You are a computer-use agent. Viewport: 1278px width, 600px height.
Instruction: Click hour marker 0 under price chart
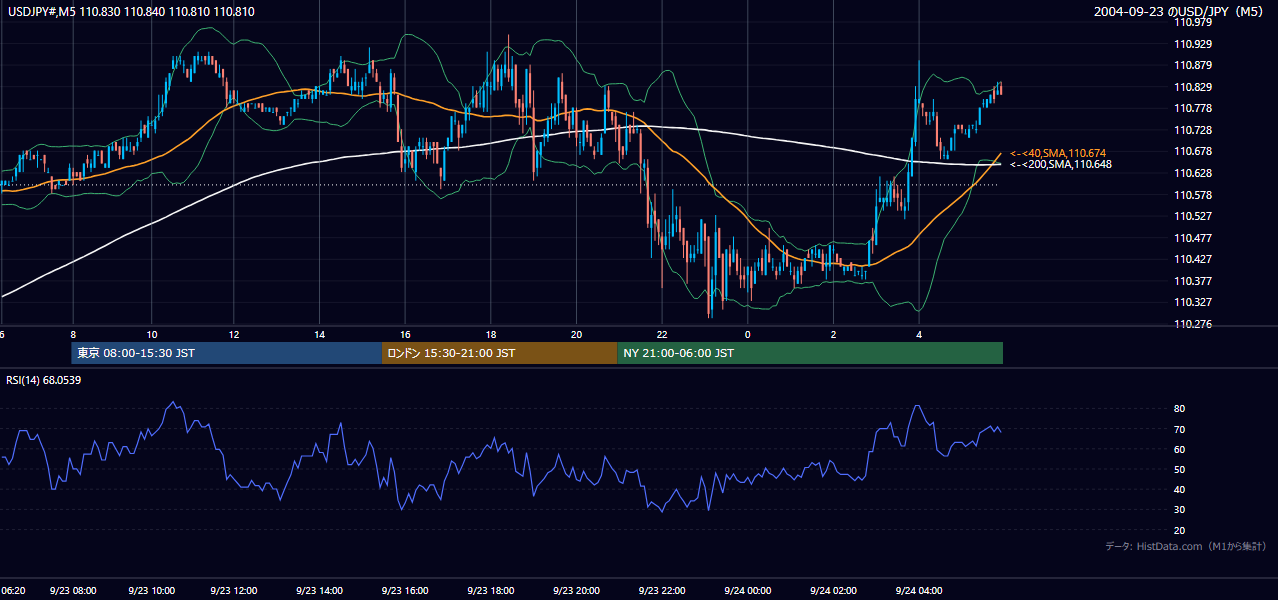[747, 334]
